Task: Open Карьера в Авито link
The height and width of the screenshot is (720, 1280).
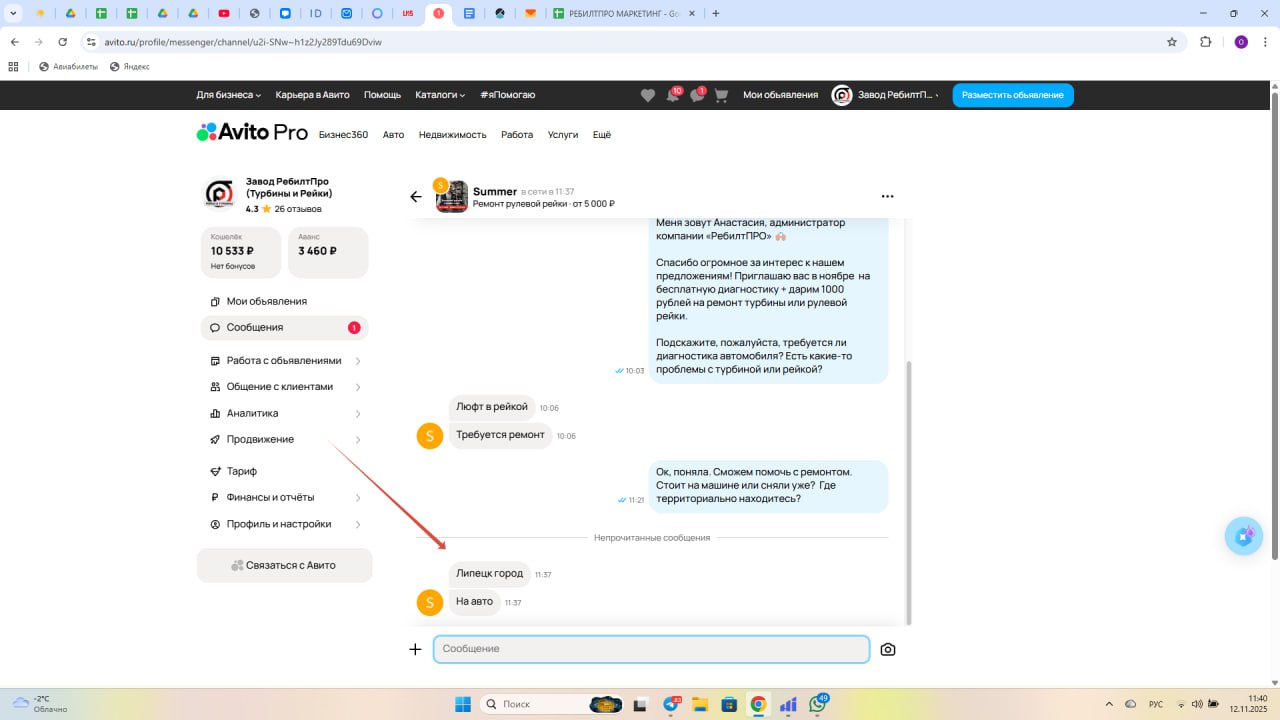Action: coord(313,95)
